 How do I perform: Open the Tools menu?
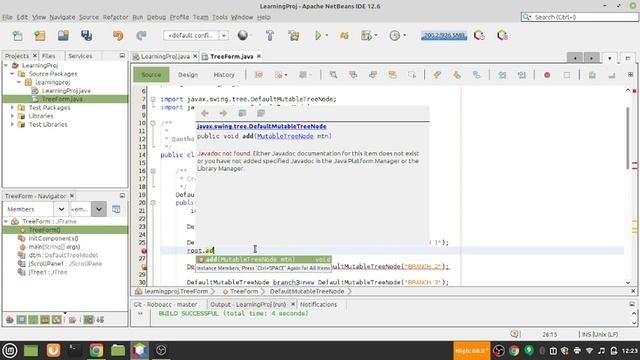[220, 17]
